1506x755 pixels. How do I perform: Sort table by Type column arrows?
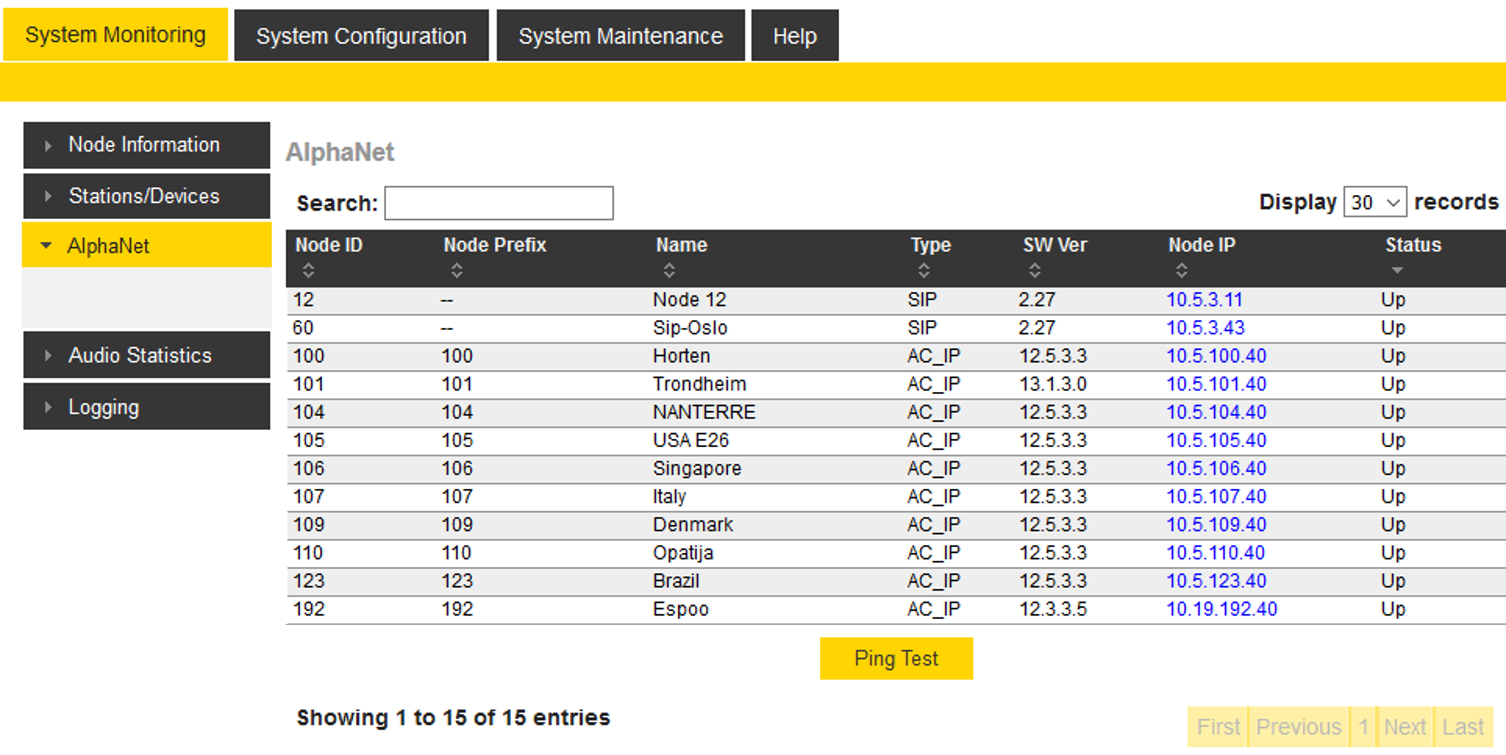click(x=923, y=271)
